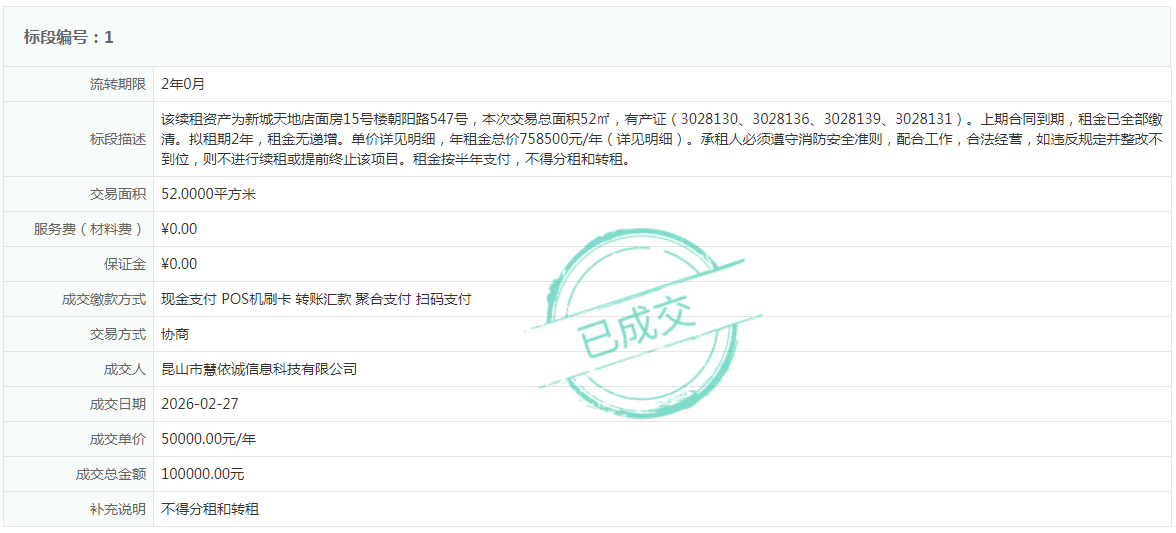Click the buyer name 昆山市慧依诚信息科技有限公司

click(x=259, y=369)
